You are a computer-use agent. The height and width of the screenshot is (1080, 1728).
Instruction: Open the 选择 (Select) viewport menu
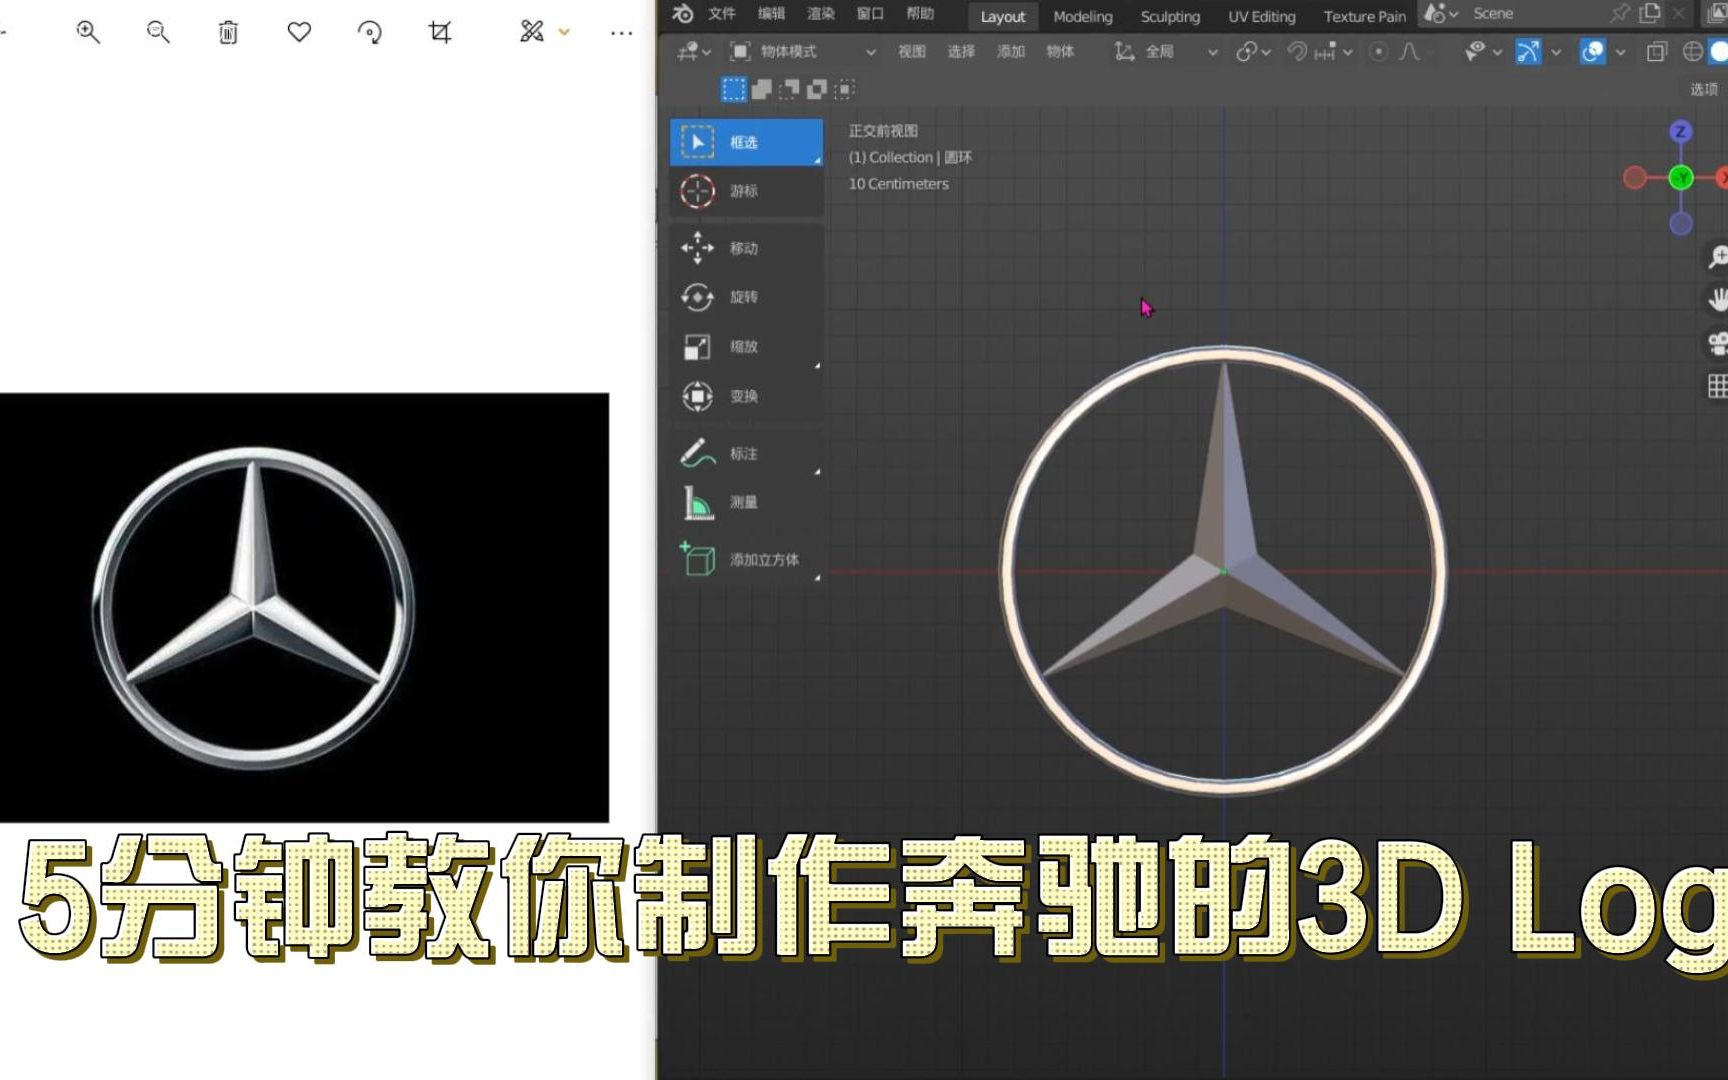pyautogui.click(x=961, y=52)
